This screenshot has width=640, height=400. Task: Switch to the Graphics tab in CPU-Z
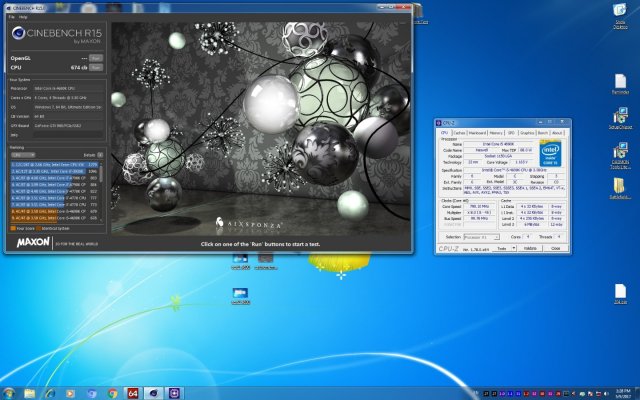tap(527, 133)
